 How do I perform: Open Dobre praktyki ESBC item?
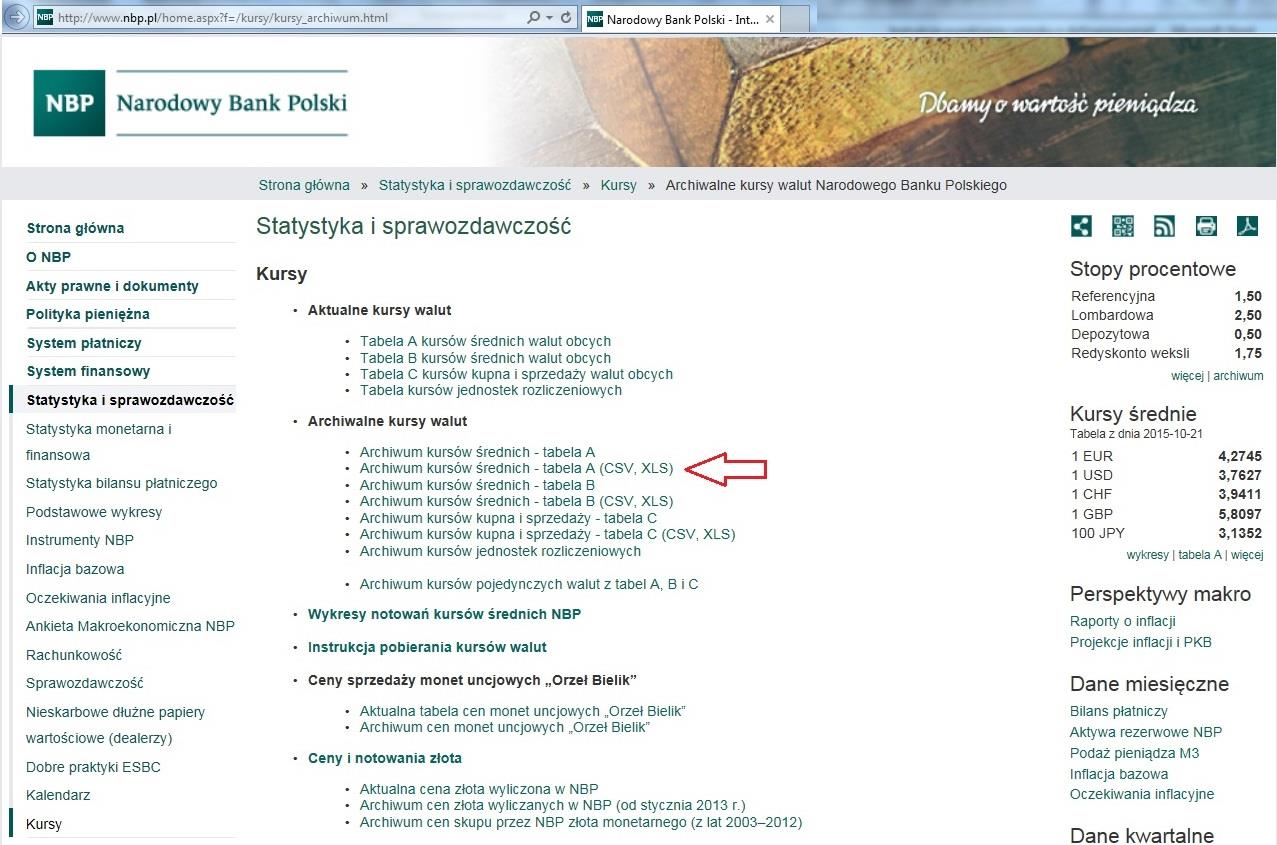coord(93,767)
